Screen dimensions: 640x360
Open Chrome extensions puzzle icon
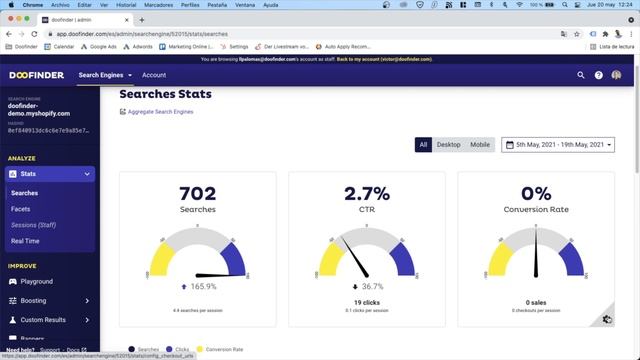tap(605, 34)
